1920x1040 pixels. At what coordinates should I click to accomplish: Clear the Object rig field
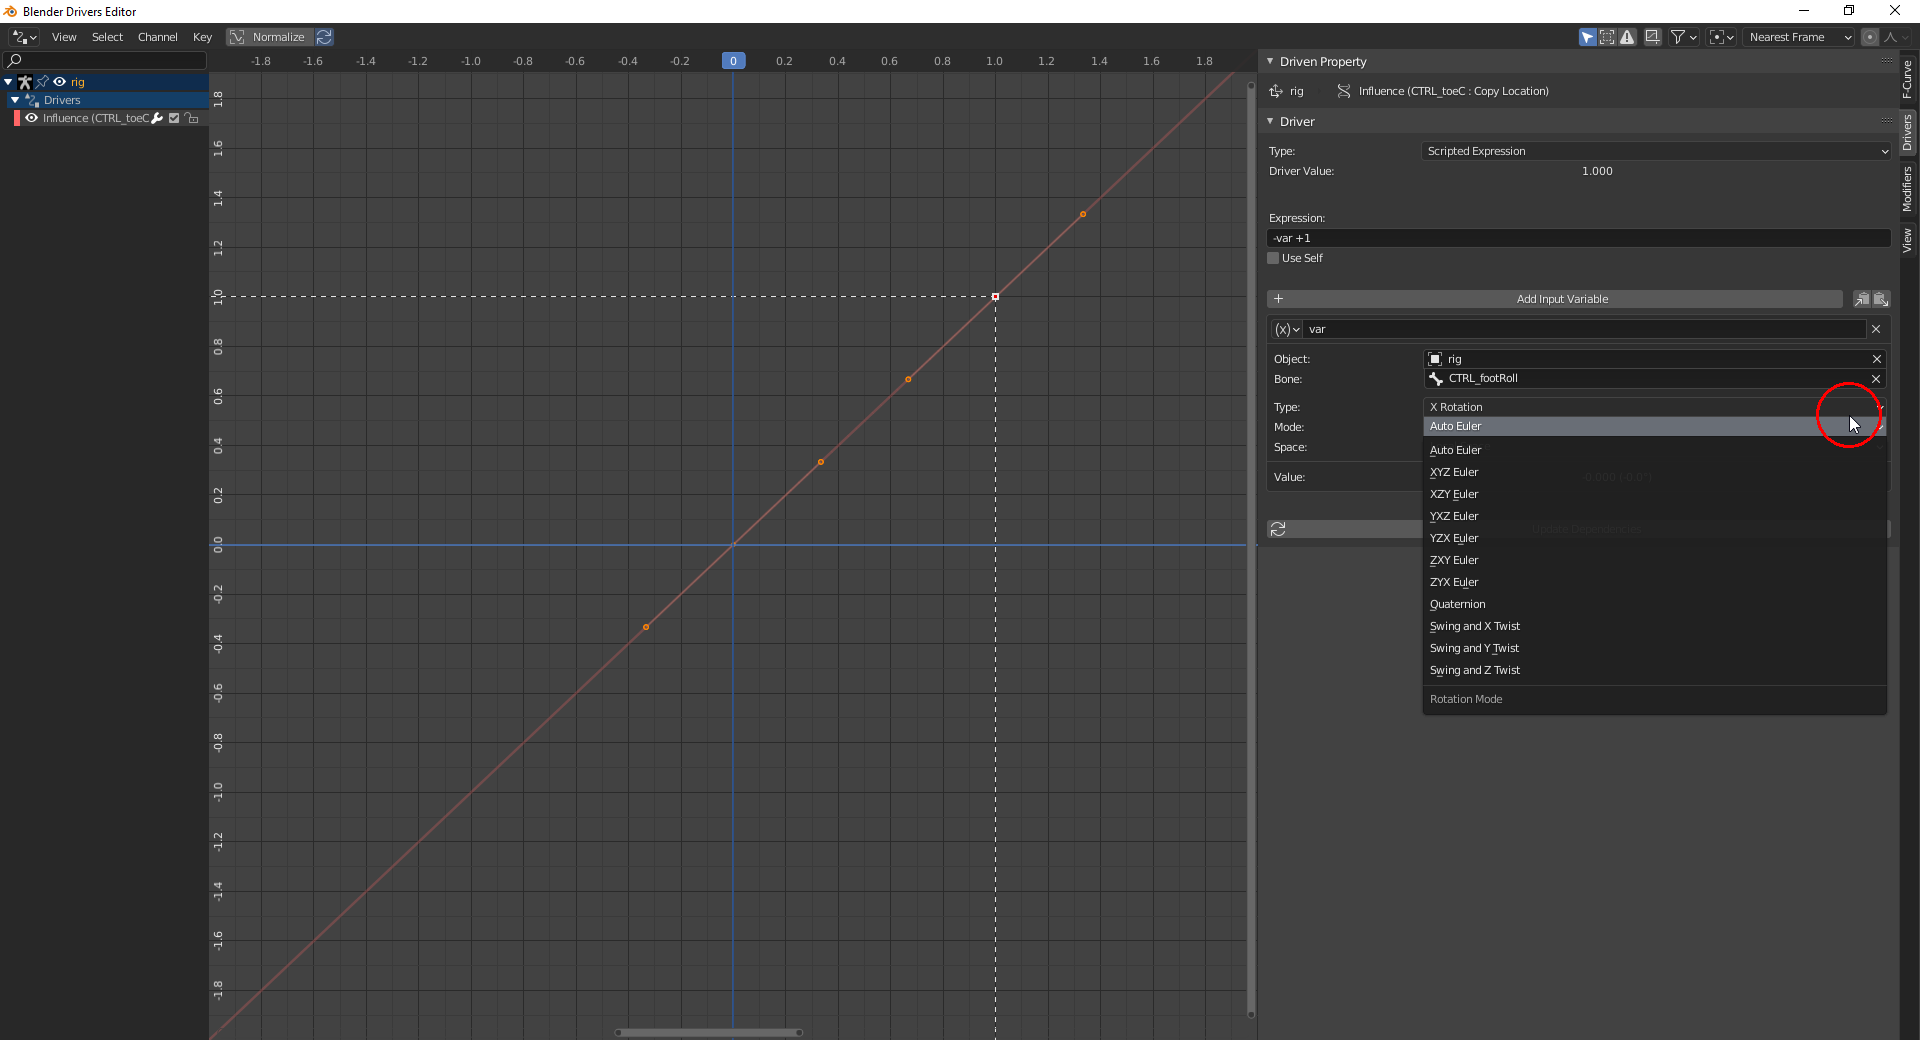[x=1876, y=359]
